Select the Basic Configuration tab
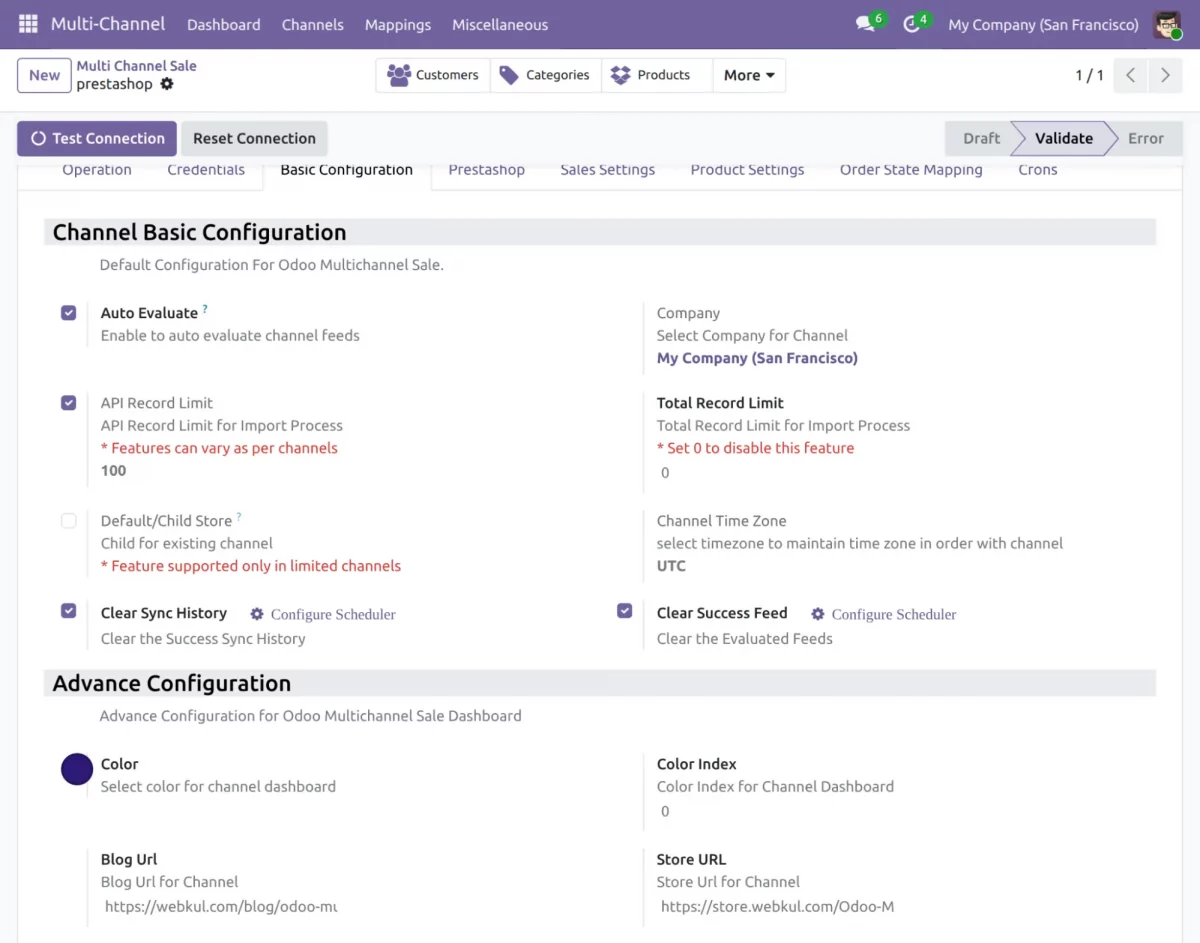 point(347,170)
